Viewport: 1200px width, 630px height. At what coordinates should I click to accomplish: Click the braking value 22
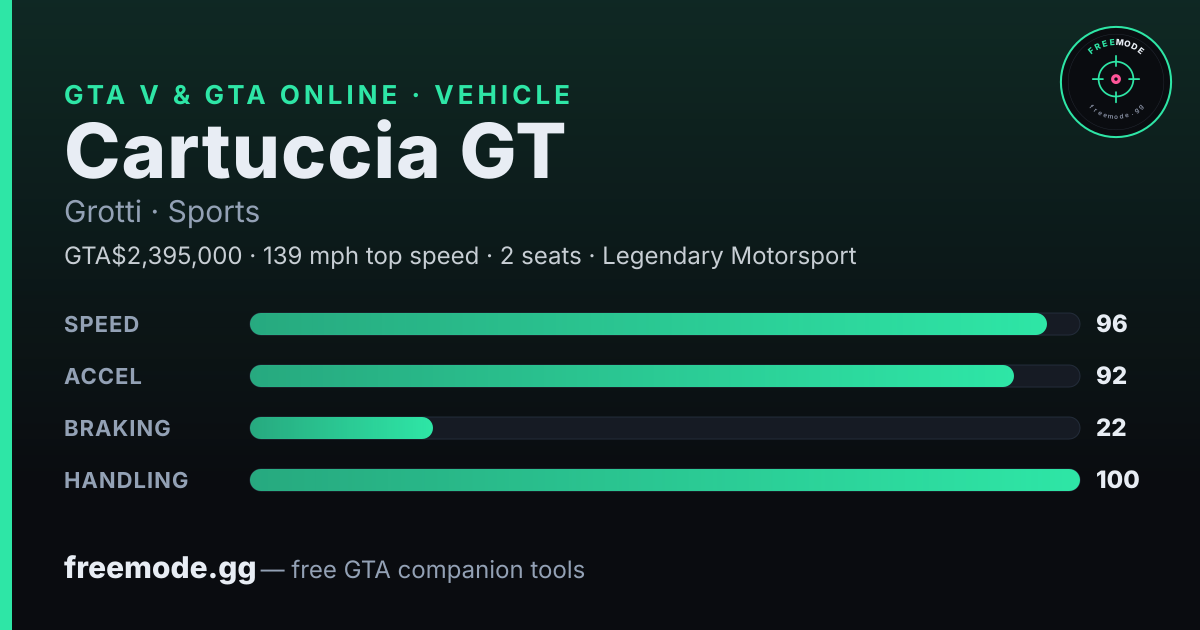coord(1111,428)
